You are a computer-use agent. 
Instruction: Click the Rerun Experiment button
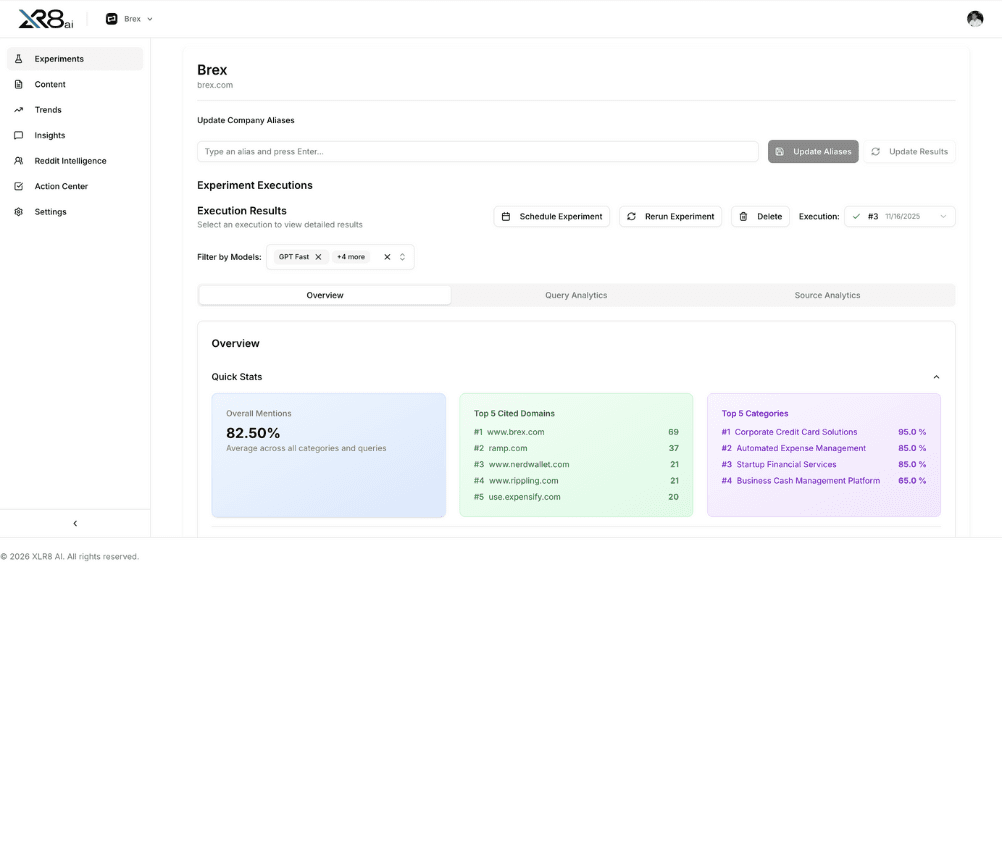point(670,216)
